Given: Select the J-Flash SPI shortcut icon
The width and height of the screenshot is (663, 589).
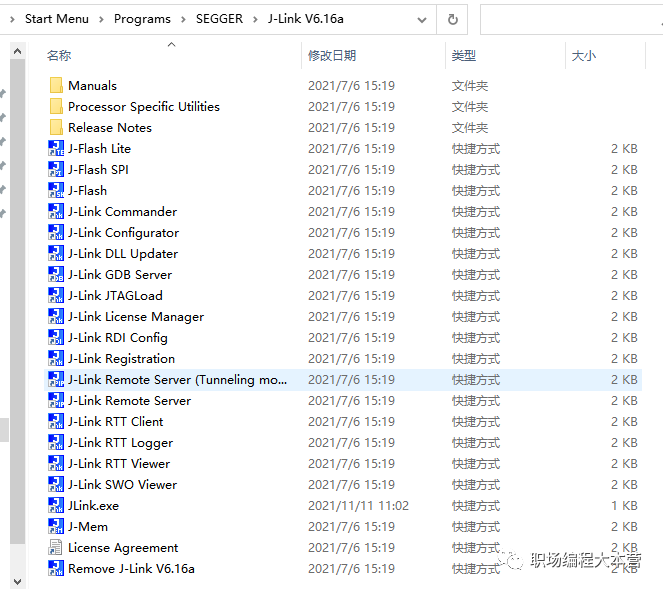Looking at the screenshot, I should (56, 170).
